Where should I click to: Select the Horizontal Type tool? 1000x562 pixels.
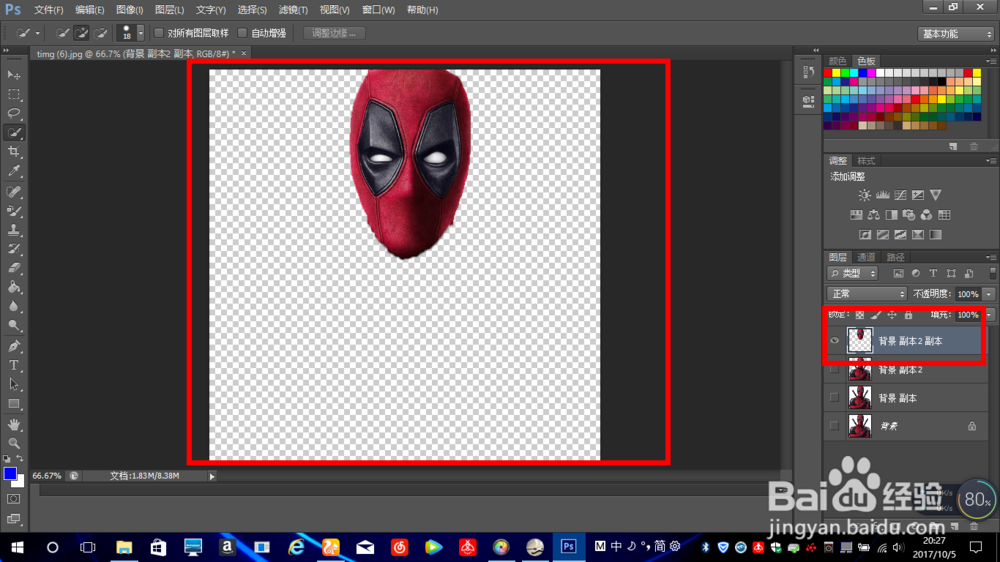point(14,366)
